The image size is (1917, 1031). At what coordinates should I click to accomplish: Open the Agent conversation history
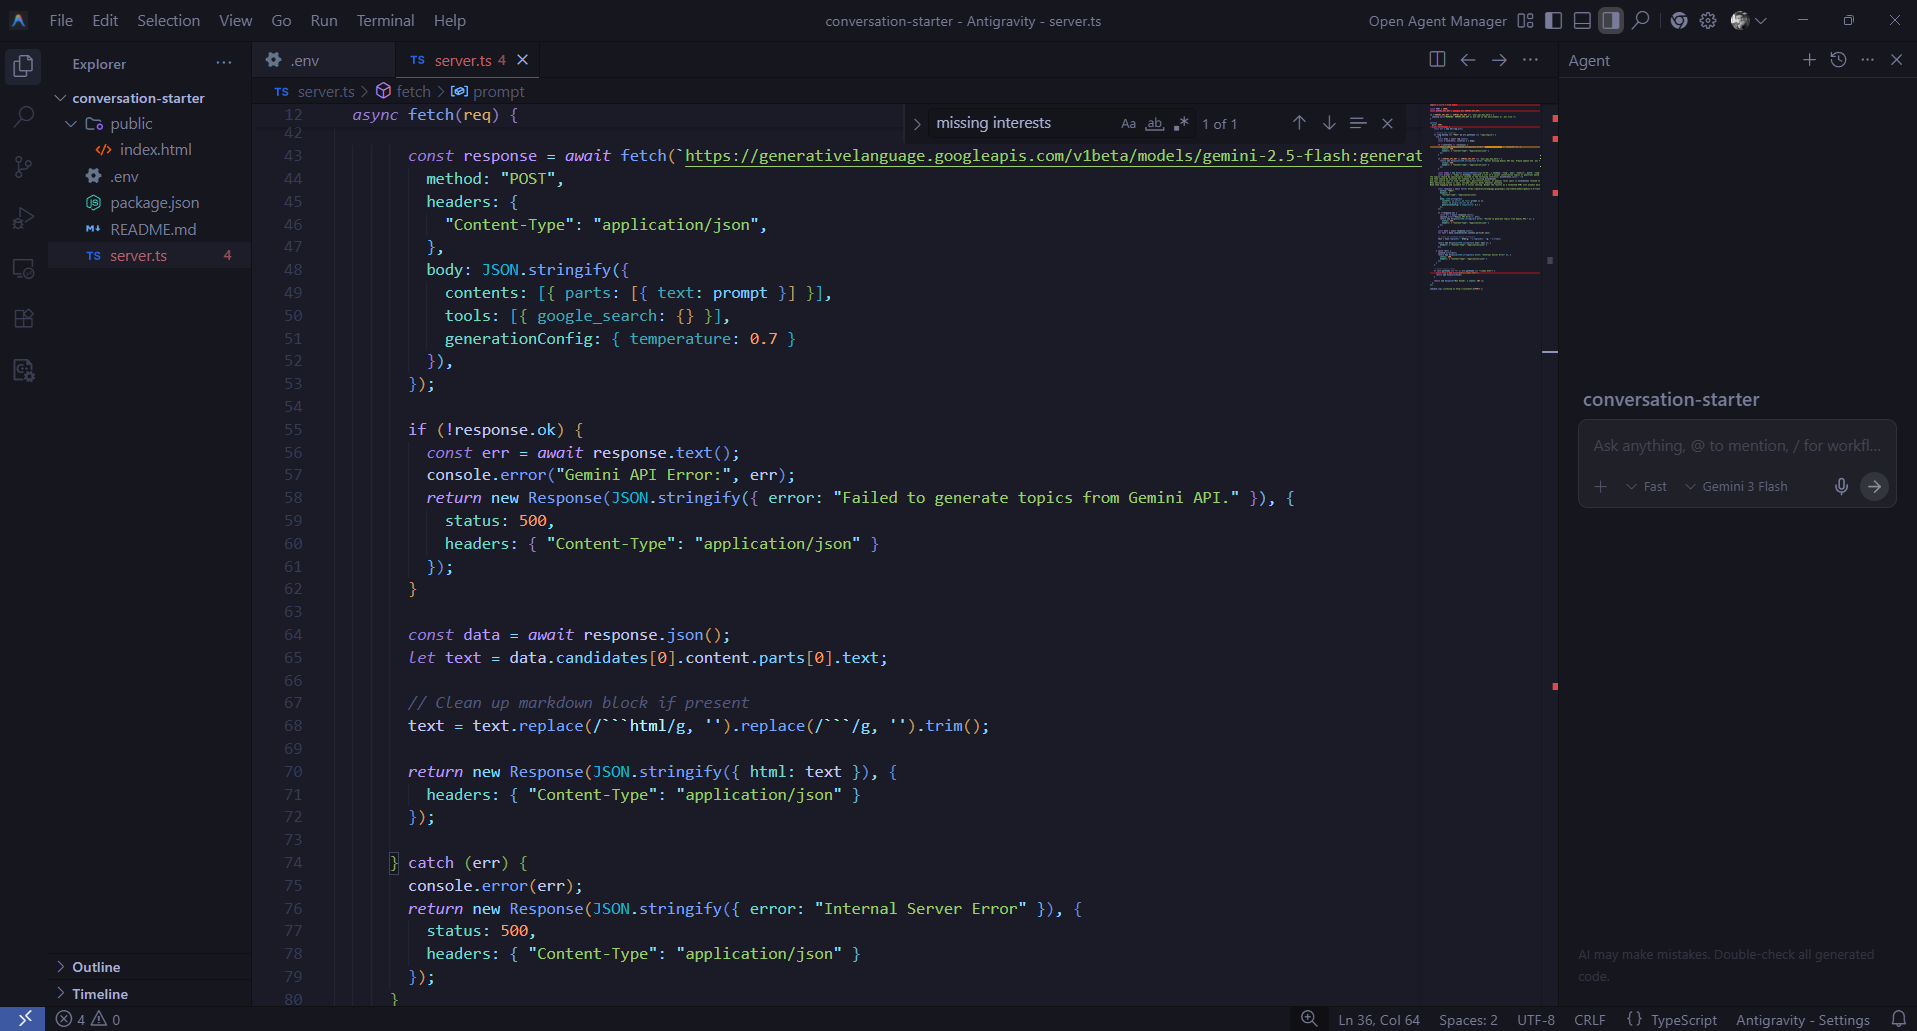click(x=1837, y=60)
